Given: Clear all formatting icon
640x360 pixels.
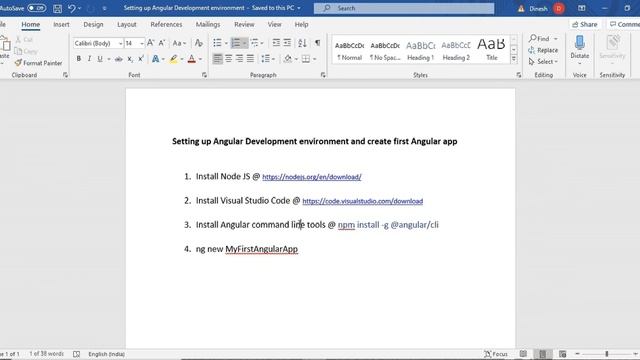Looking at the screenshot, I should (199, 43).
